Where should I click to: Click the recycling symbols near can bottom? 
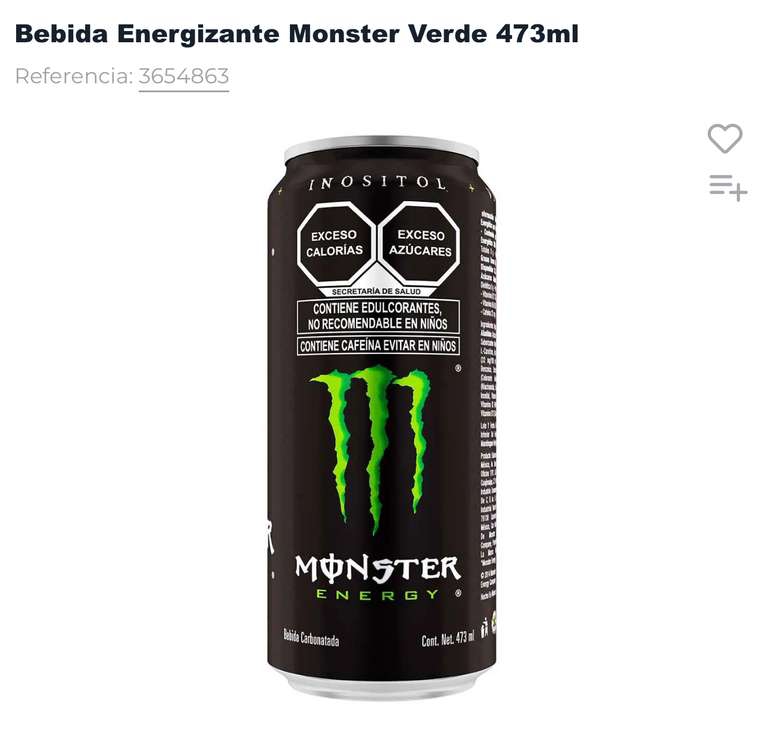[488, 627]
